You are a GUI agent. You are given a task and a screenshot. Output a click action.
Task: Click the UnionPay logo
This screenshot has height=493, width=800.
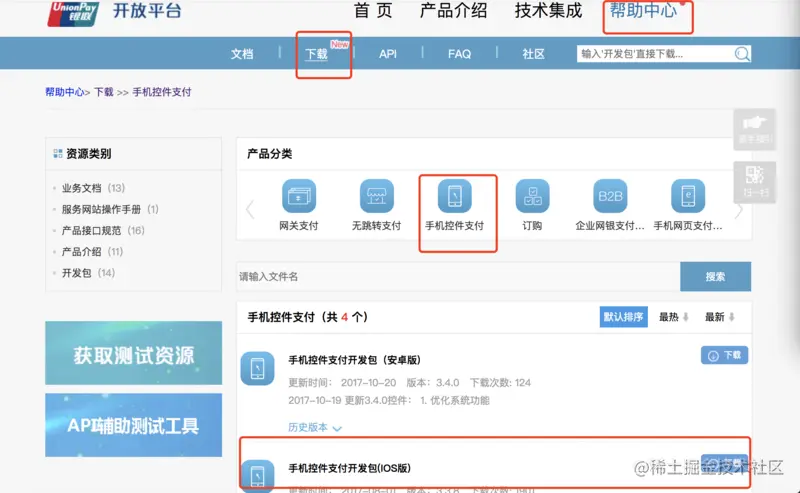click(73, 12)
